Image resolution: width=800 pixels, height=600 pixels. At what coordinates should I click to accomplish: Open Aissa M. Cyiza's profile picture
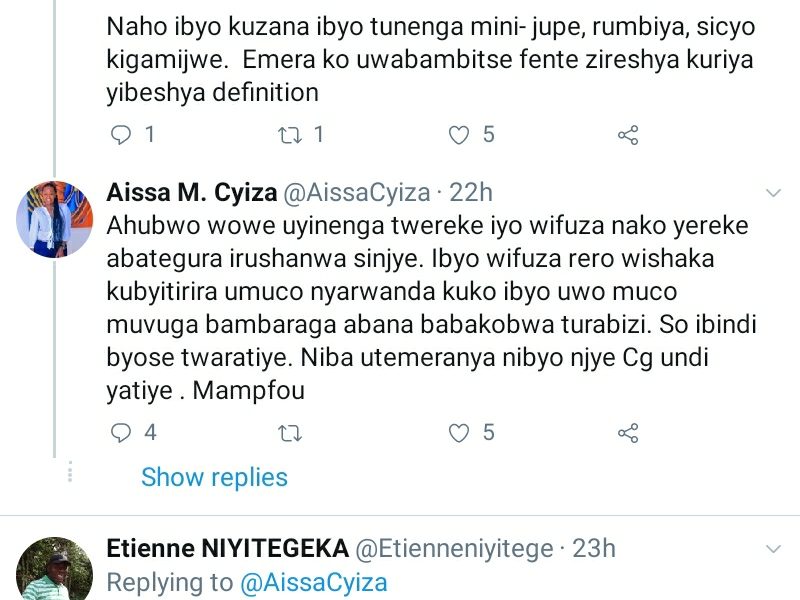tap(55, 218)
